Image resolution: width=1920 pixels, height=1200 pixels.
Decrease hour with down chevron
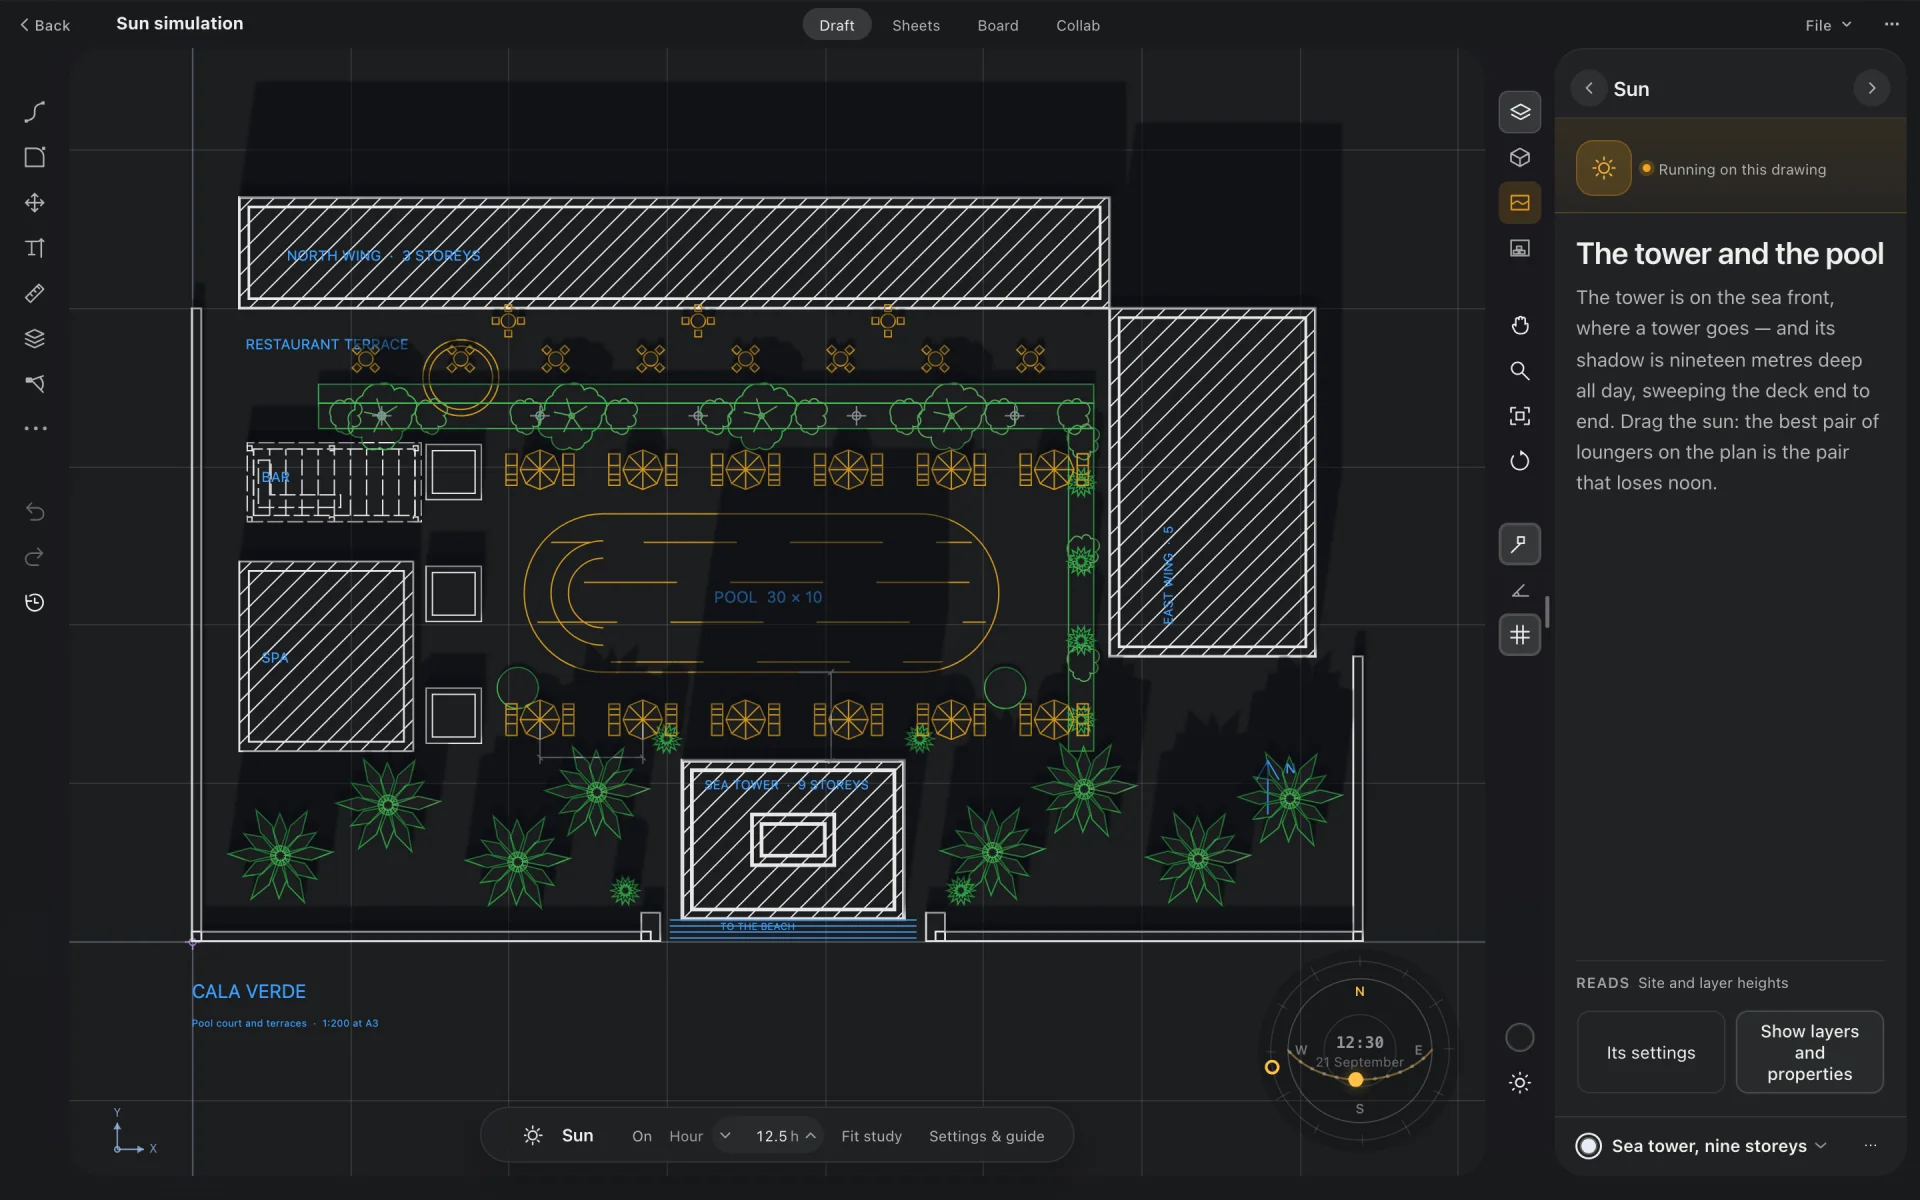(x=725, y=1136)
